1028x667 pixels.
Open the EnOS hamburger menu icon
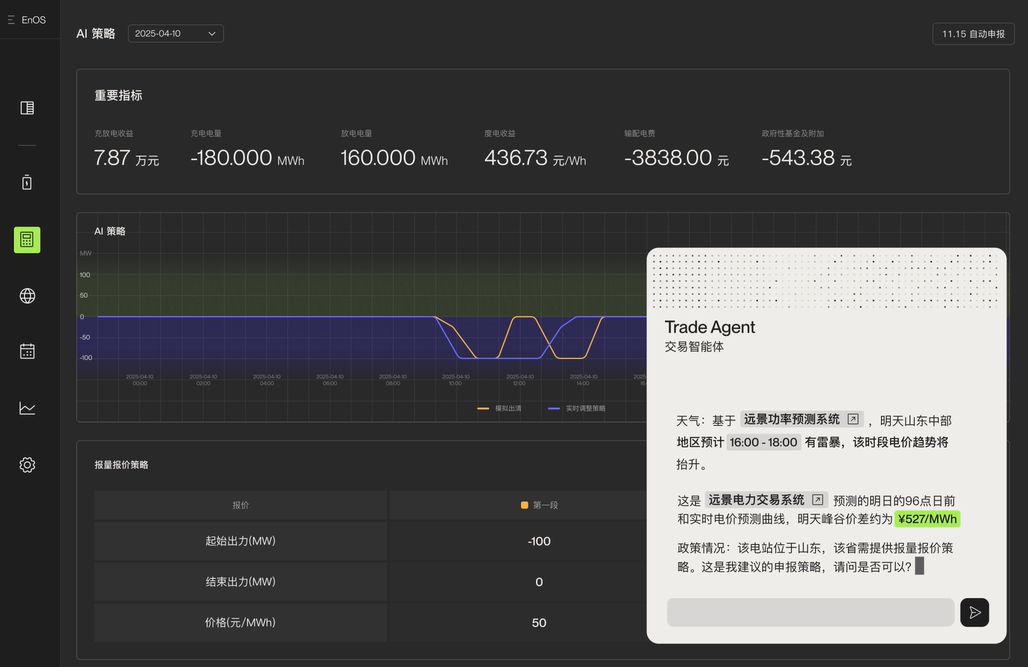(x=11, y=20)
